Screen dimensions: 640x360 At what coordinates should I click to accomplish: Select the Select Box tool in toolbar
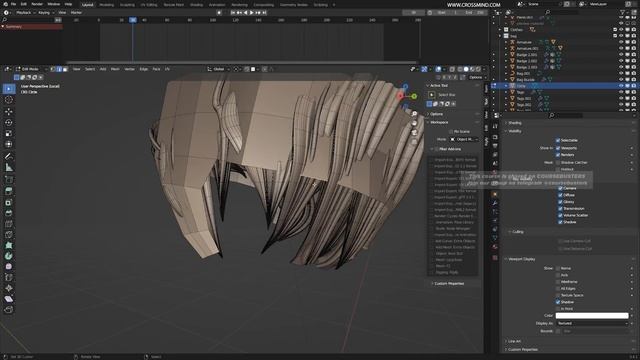pos(9,89)
